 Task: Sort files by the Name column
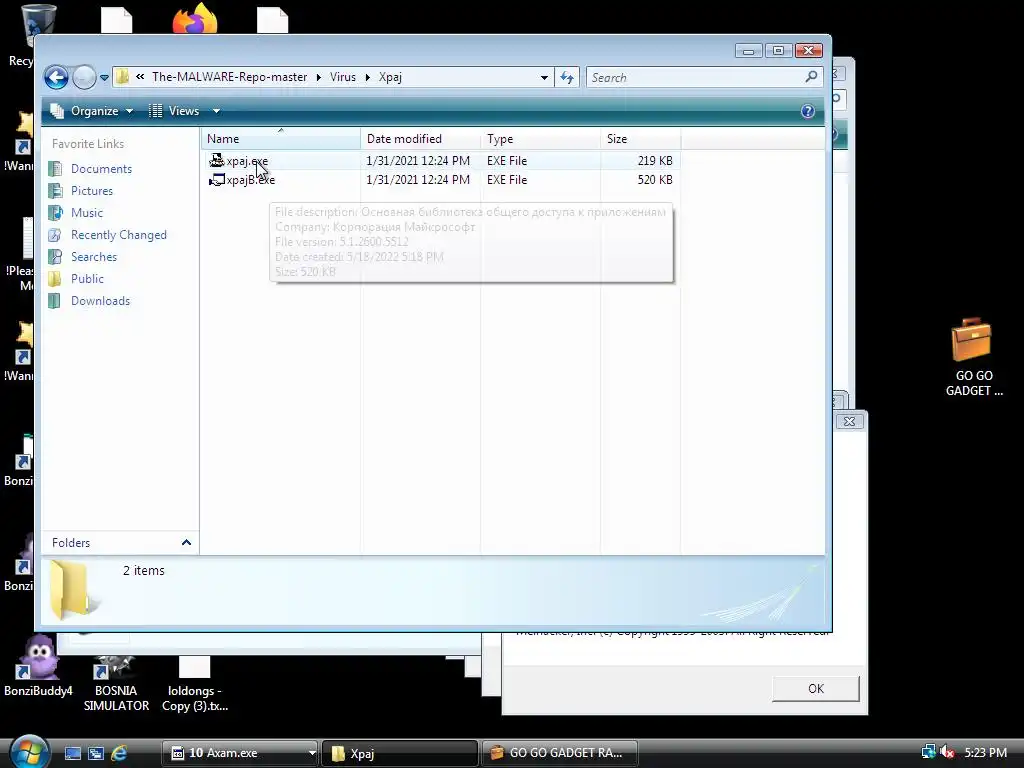281,138
